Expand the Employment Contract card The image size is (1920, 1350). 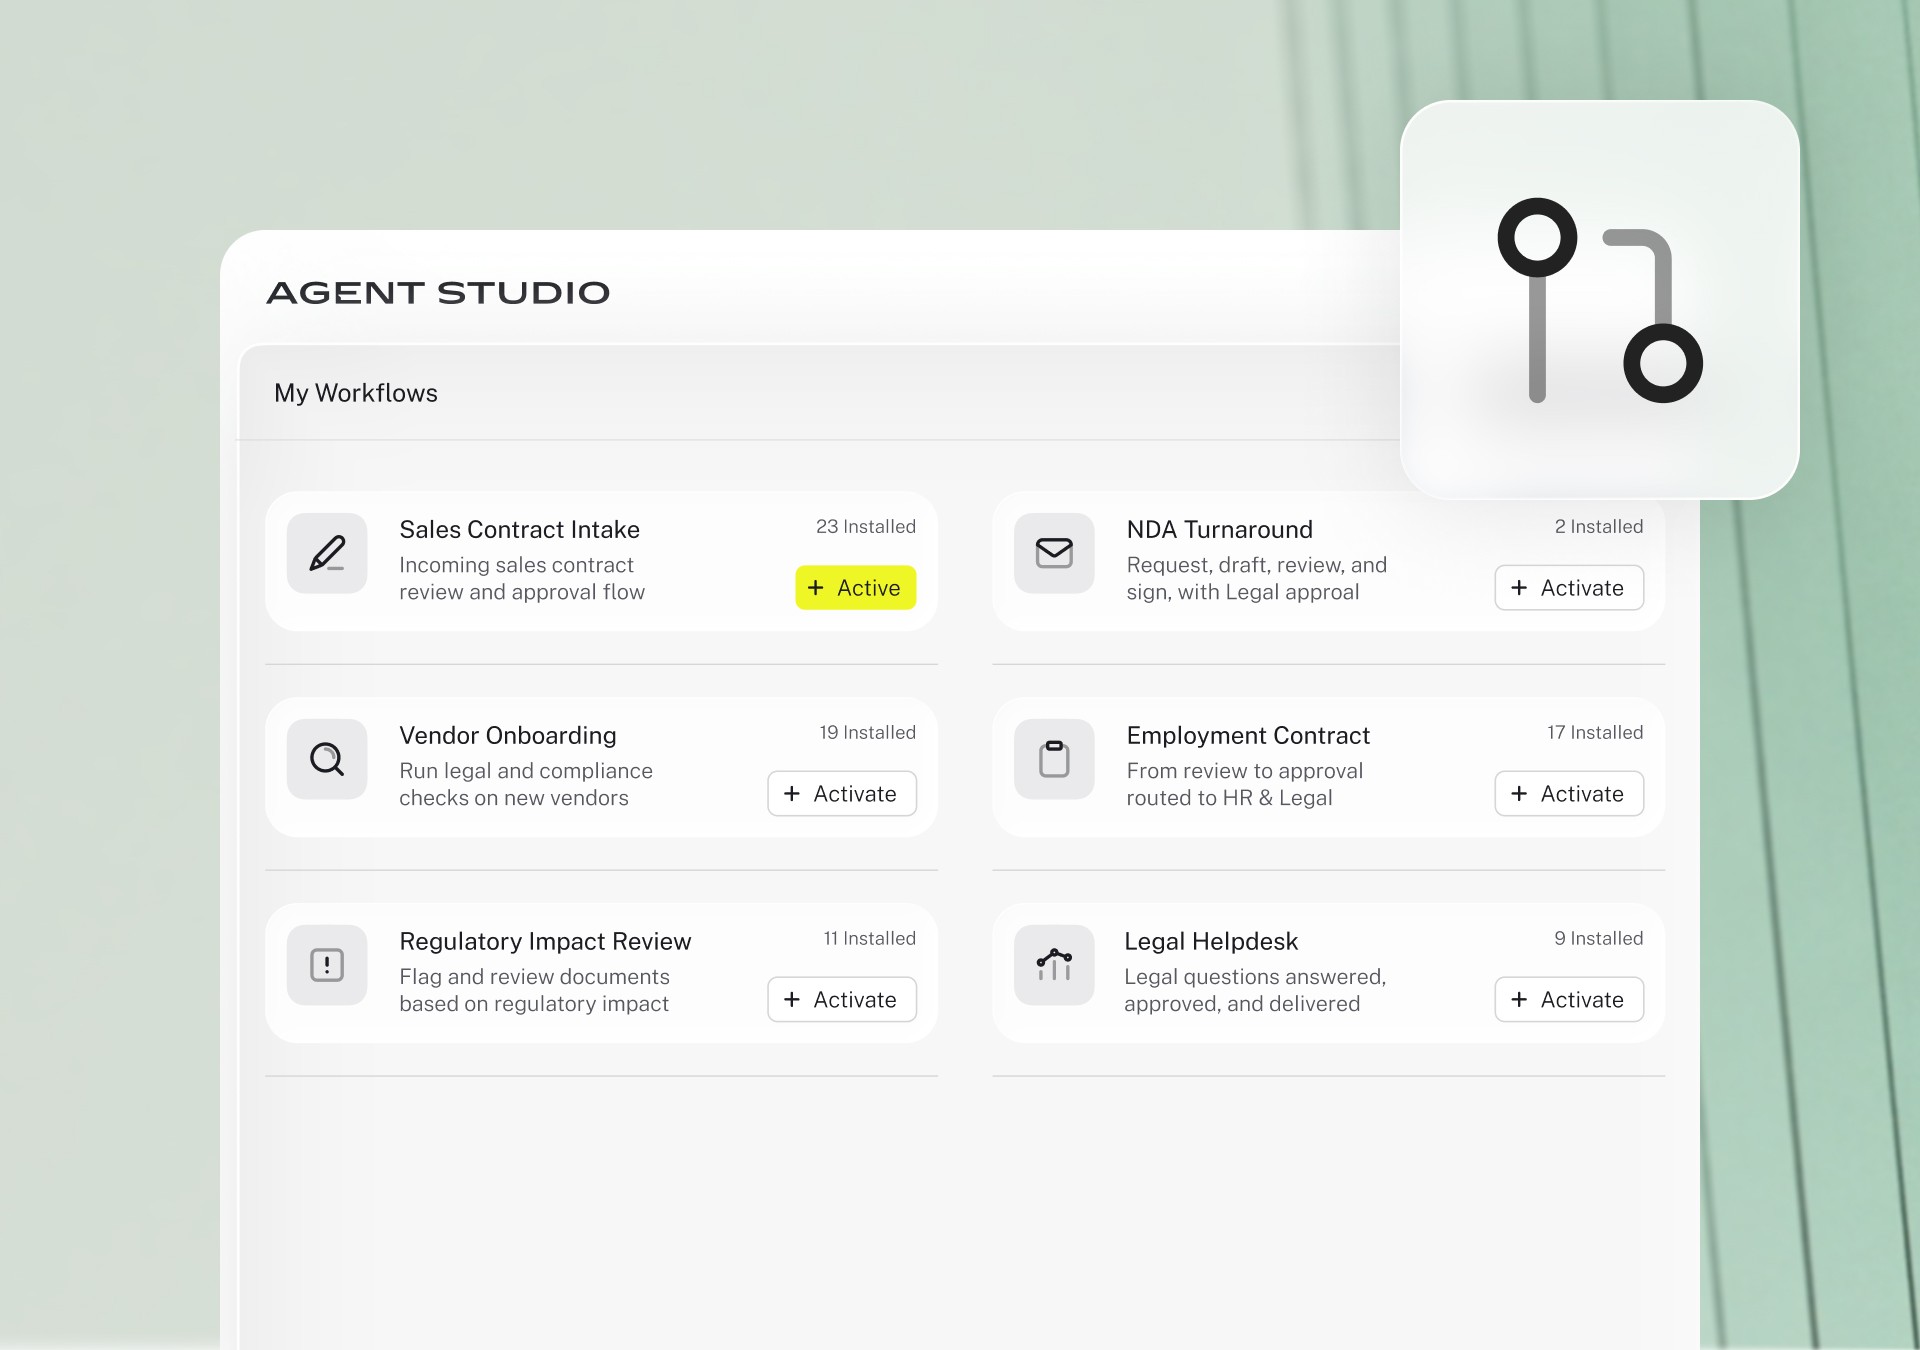coord(1248,735)
